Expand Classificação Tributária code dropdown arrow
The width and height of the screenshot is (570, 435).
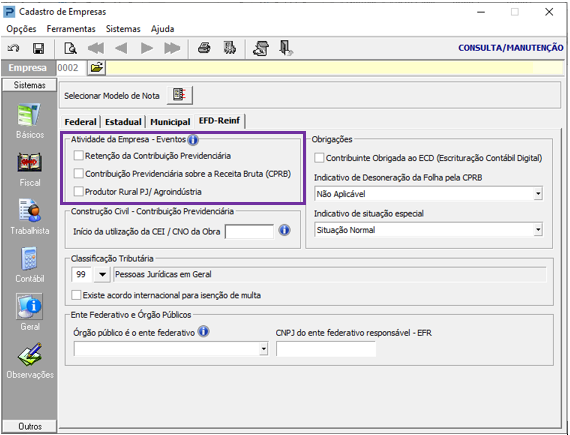tap(102, 274)
